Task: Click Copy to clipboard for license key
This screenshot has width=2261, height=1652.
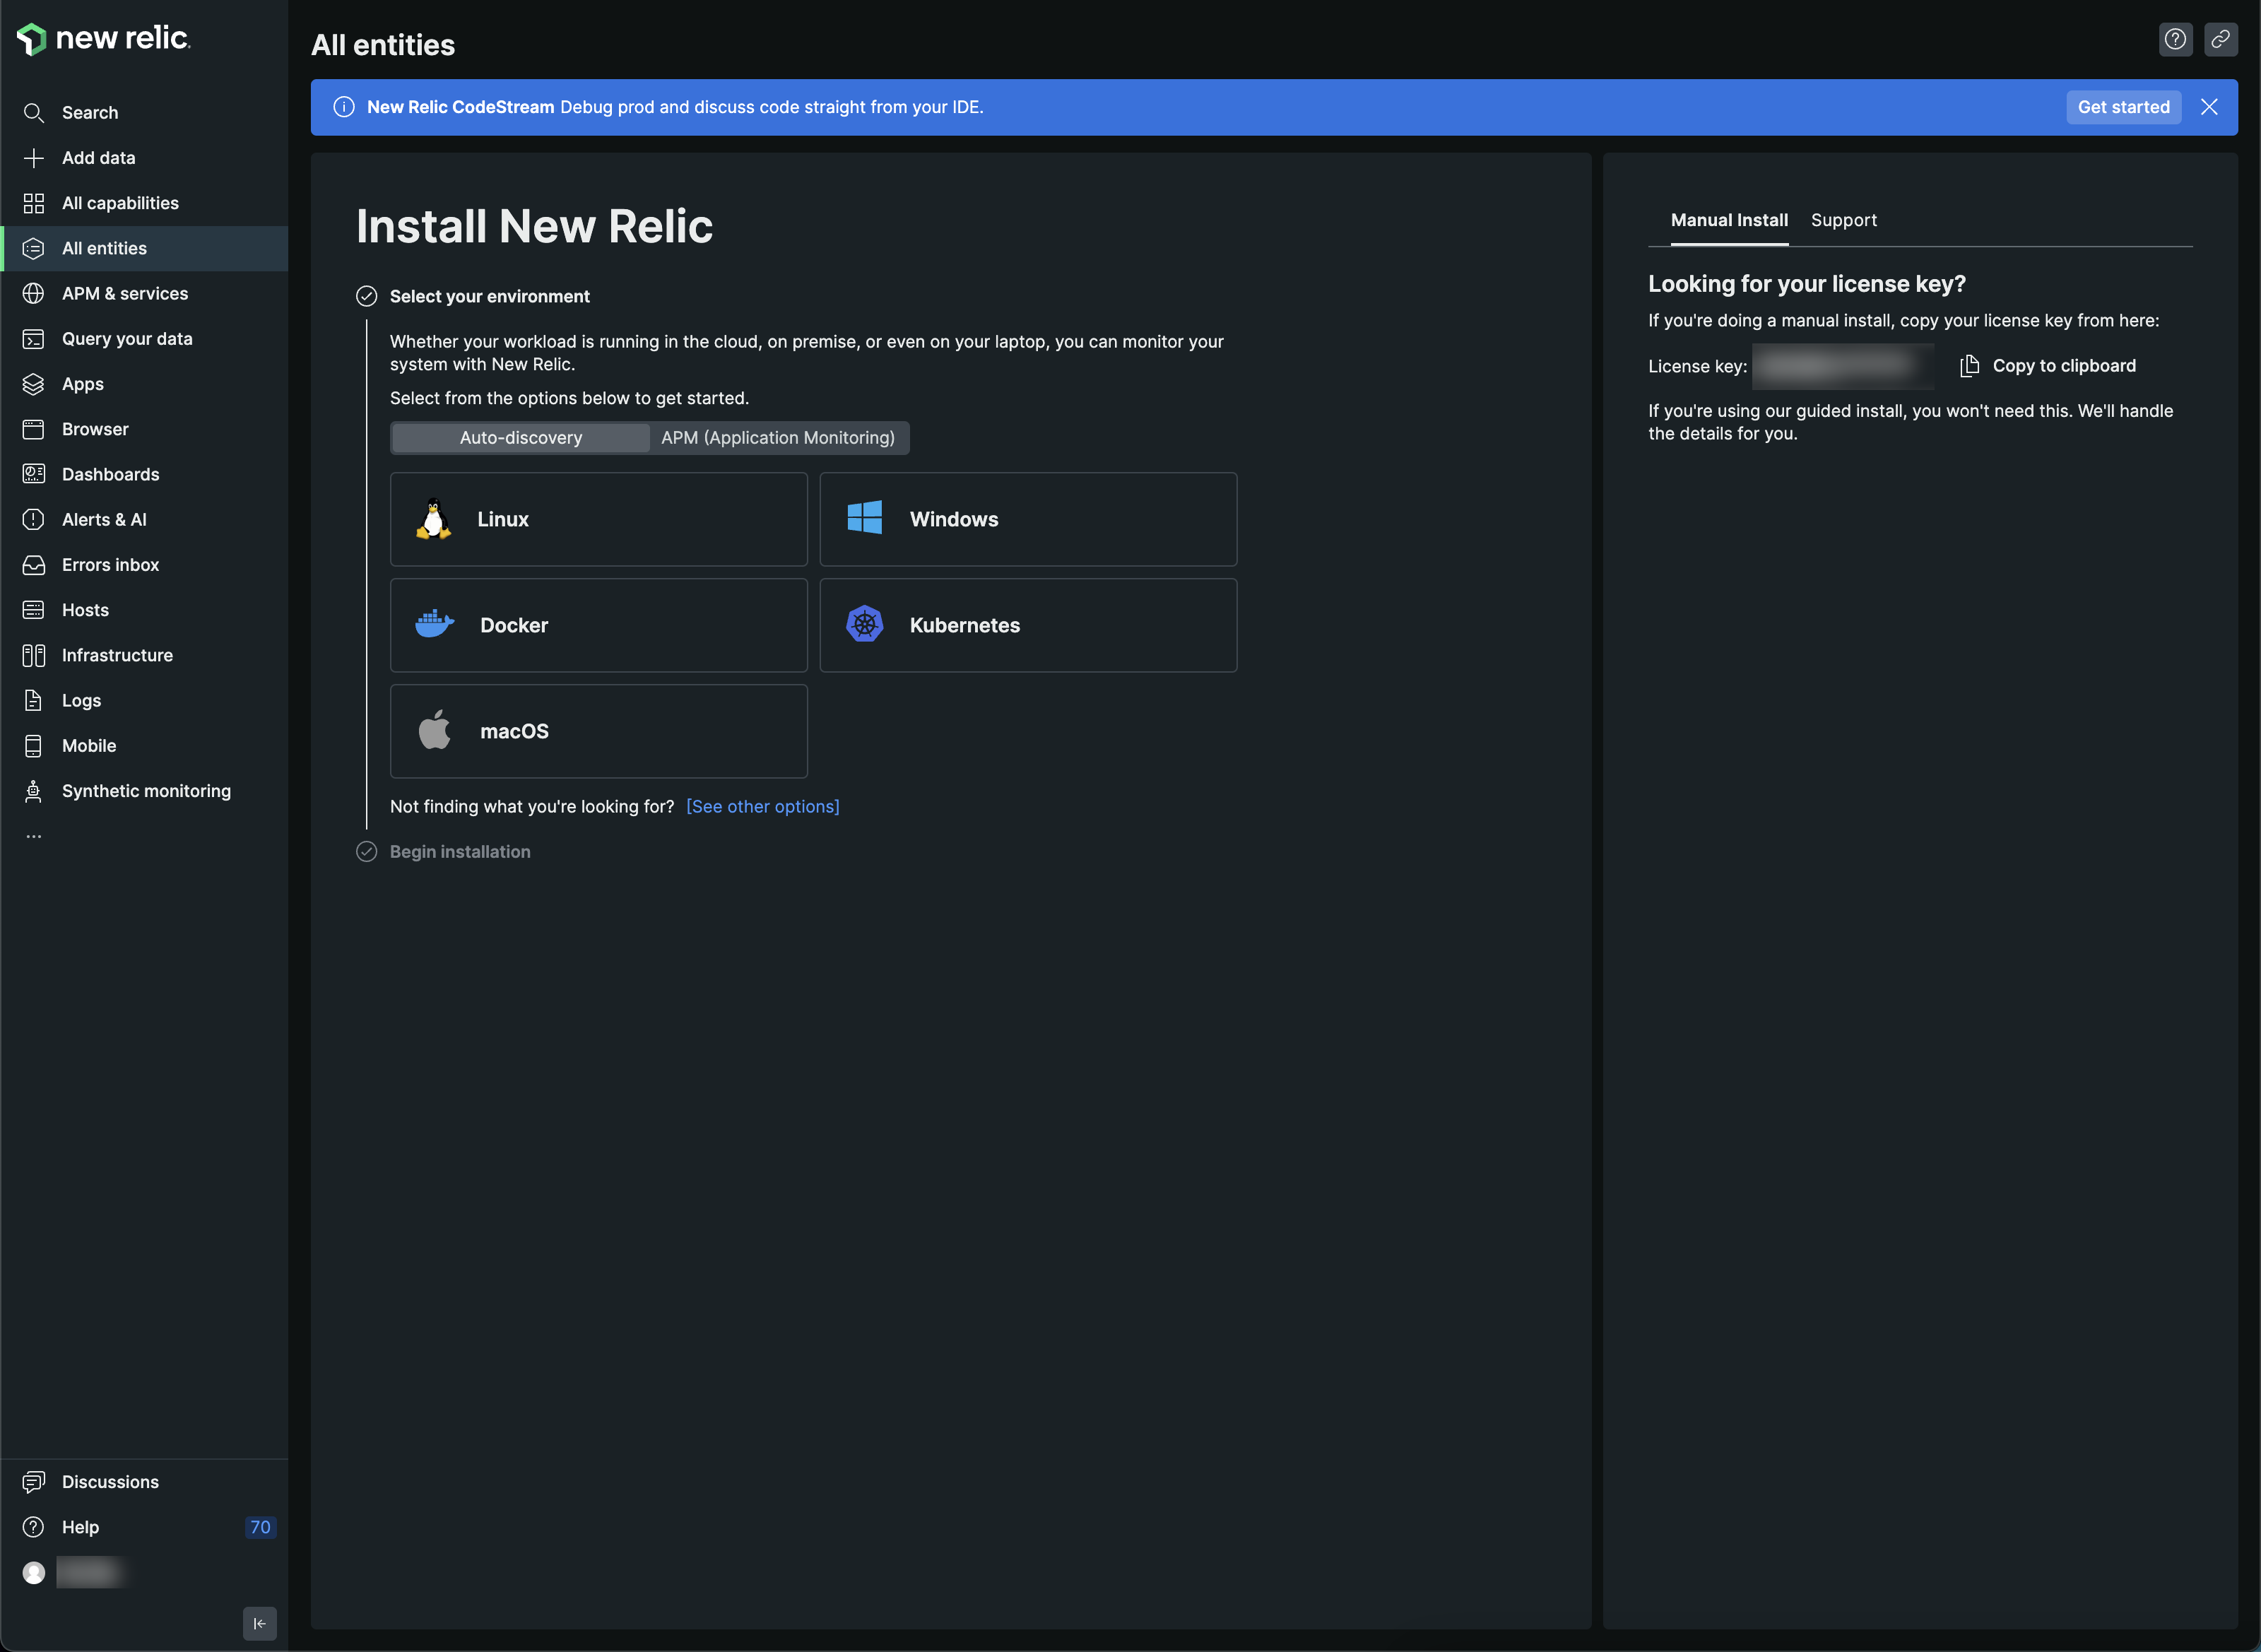Action: [2048, 366]
